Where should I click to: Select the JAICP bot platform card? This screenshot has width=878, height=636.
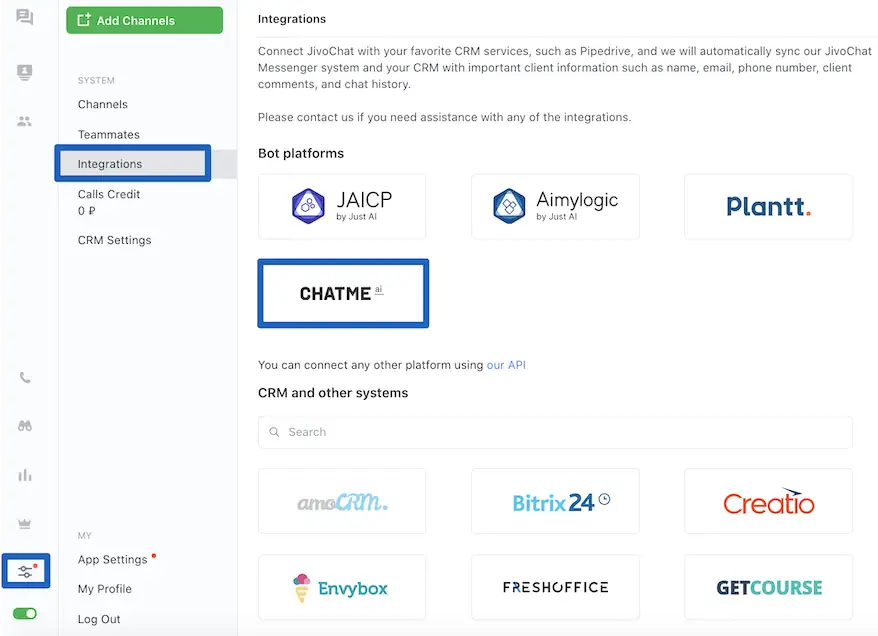pos(342,206)
